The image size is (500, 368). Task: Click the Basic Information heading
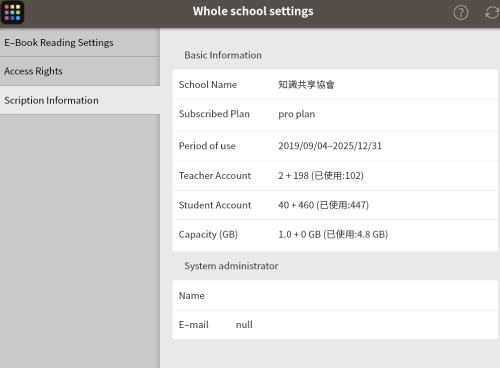point(223,55)
